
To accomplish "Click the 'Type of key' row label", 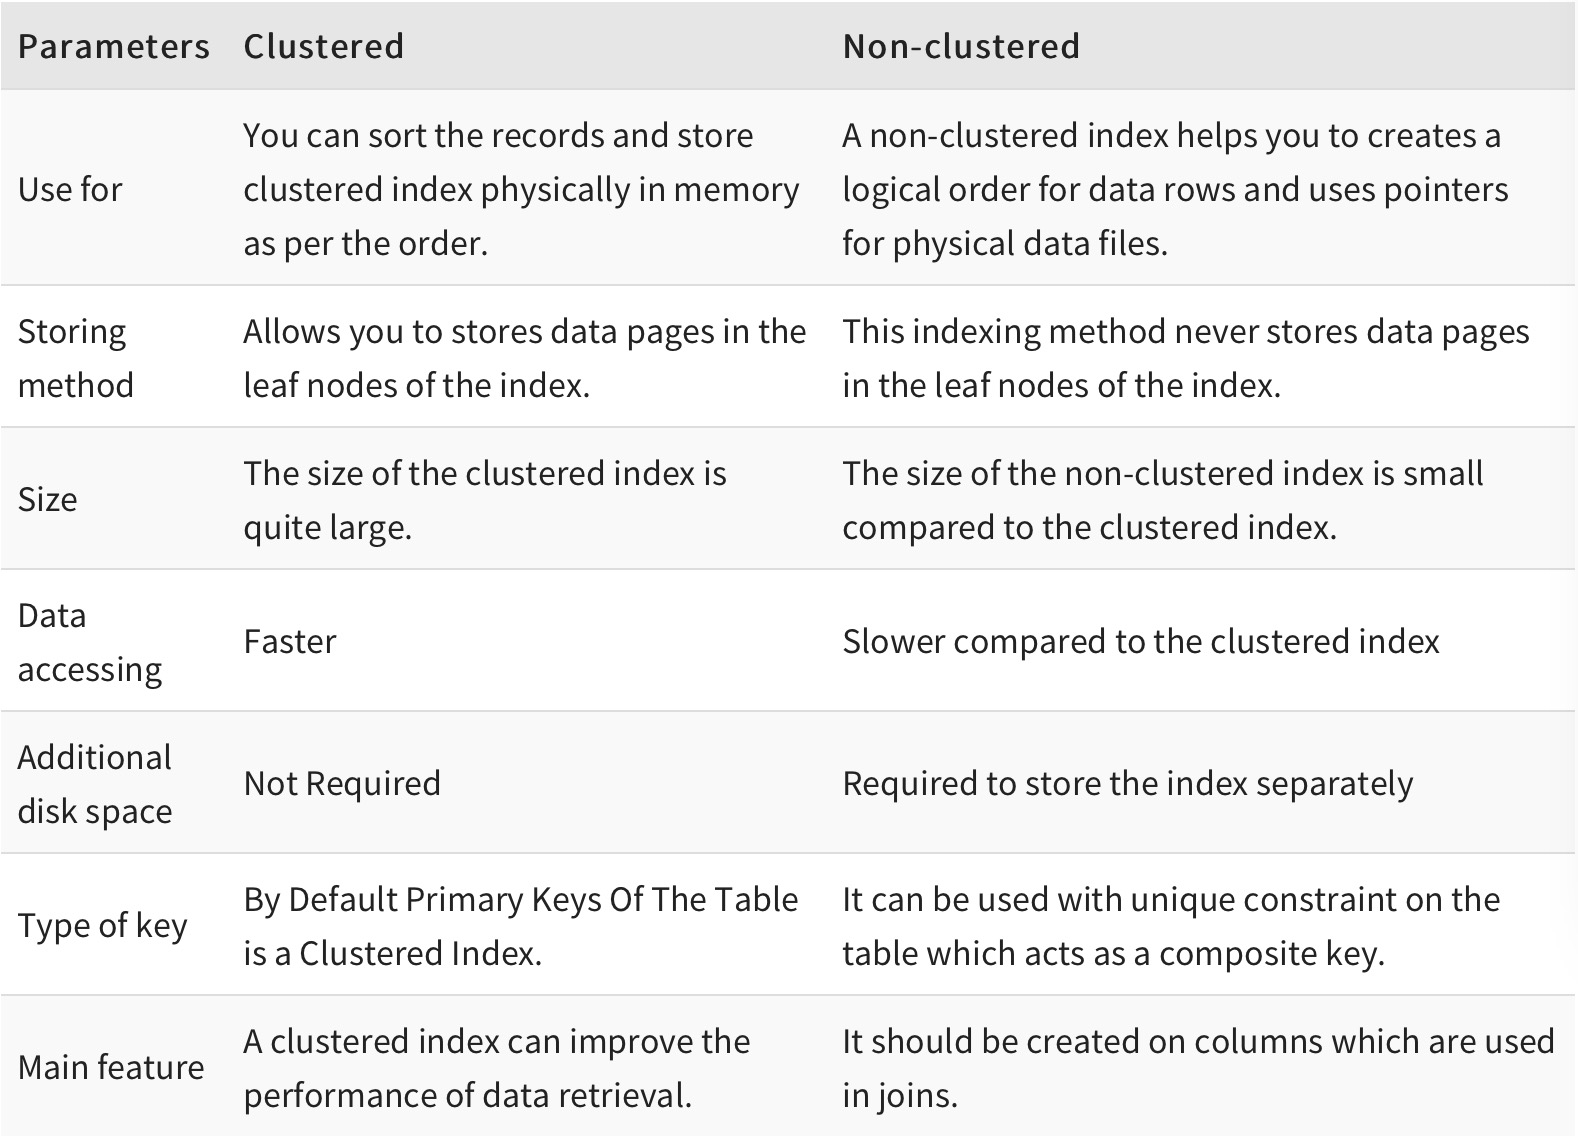I will (x=103, y=926).
